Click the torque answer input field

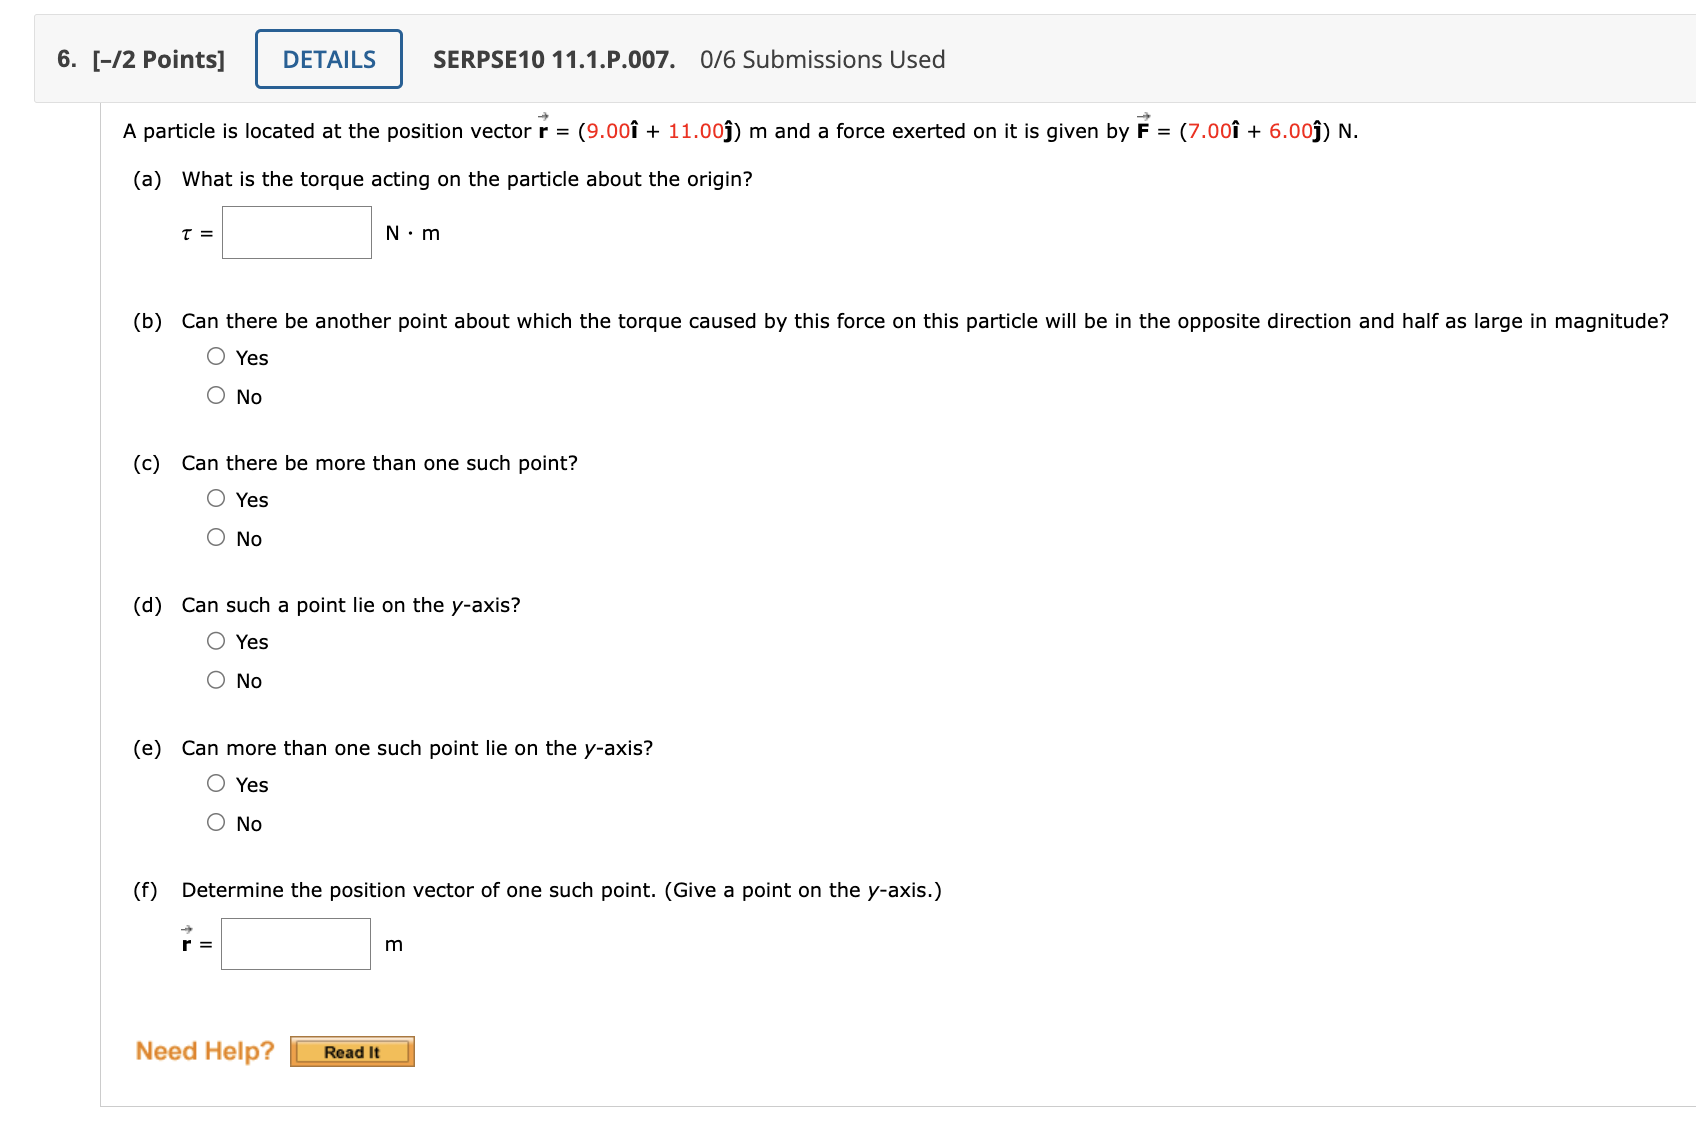tap(296, 231)
